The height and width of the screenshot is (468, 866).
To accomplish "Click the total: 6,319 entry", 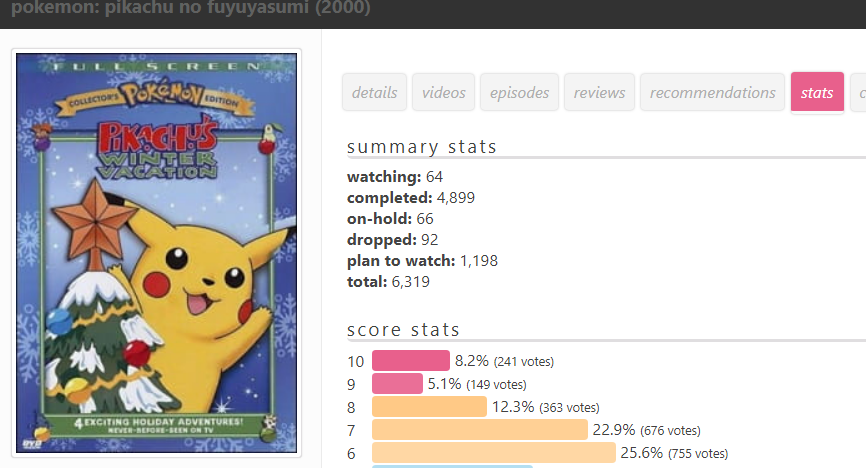I will [x=388, y=282].
